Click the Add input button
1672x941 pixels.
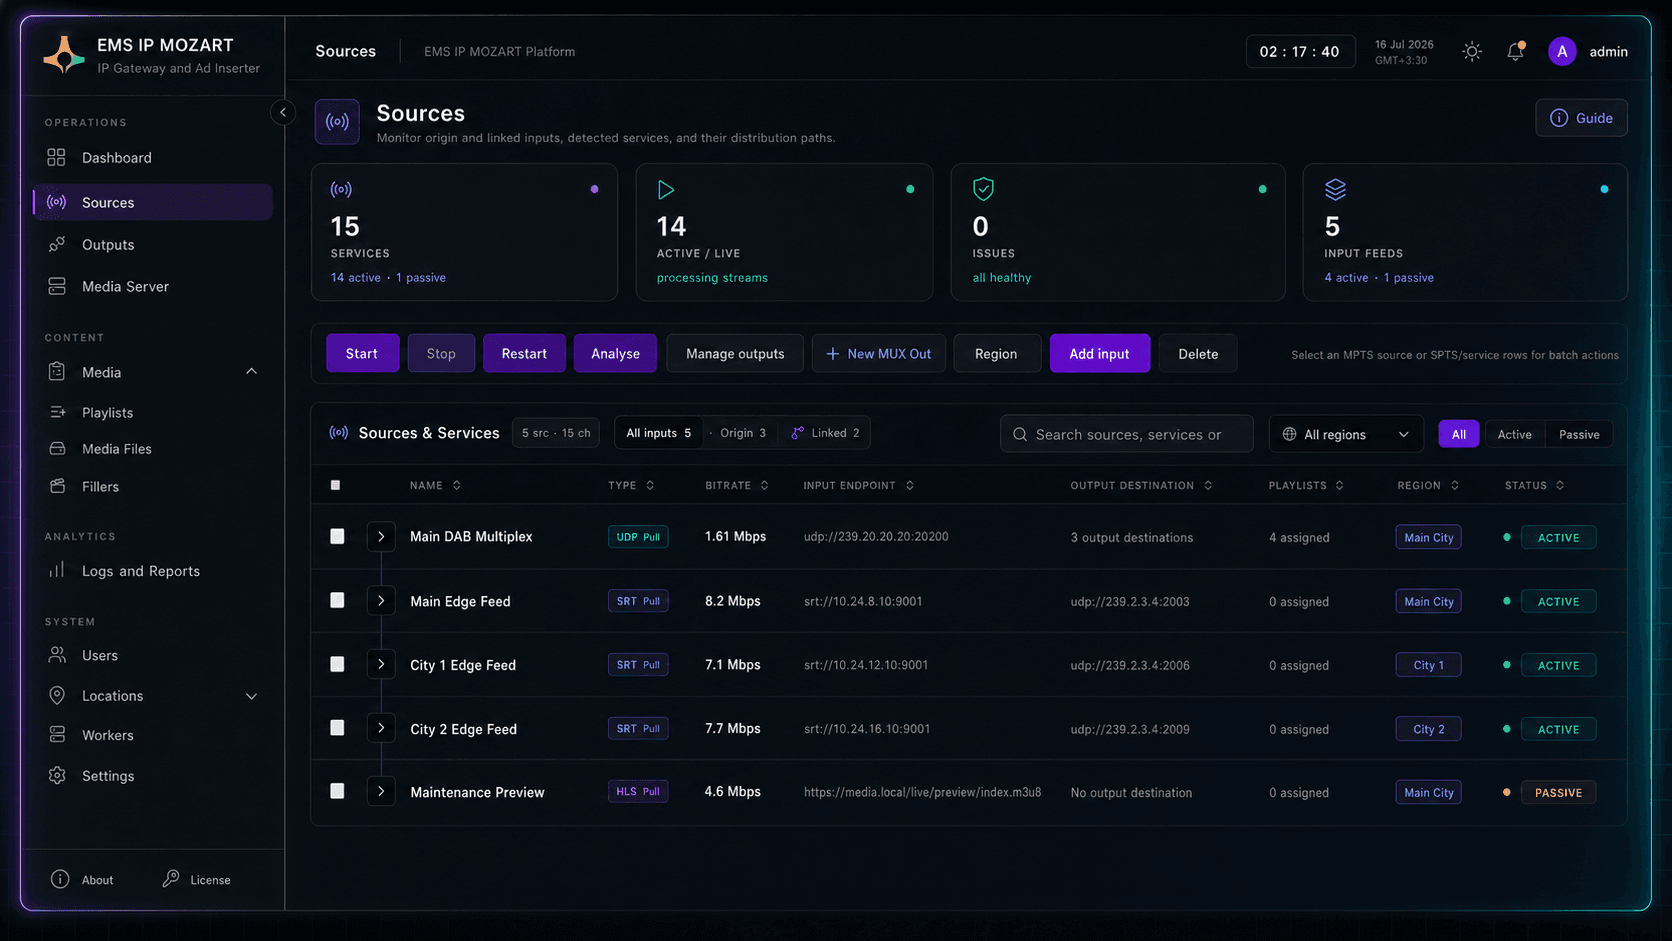point(1099,353)
